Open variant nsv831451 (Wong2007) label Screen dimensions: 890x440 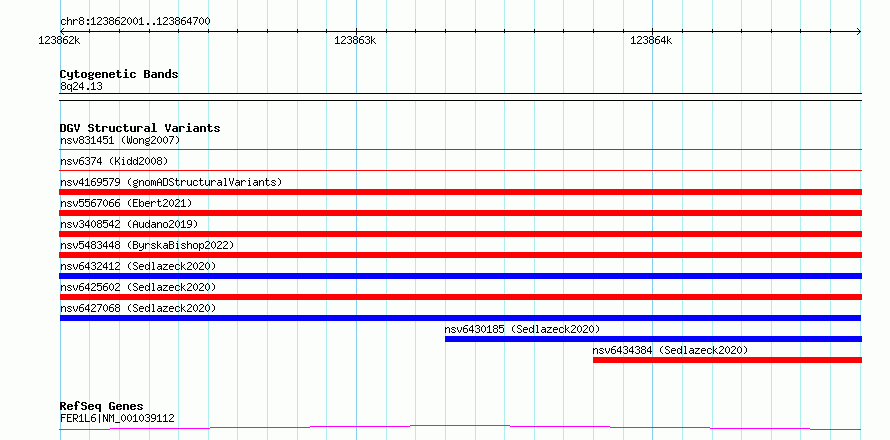tap(120, 140)
